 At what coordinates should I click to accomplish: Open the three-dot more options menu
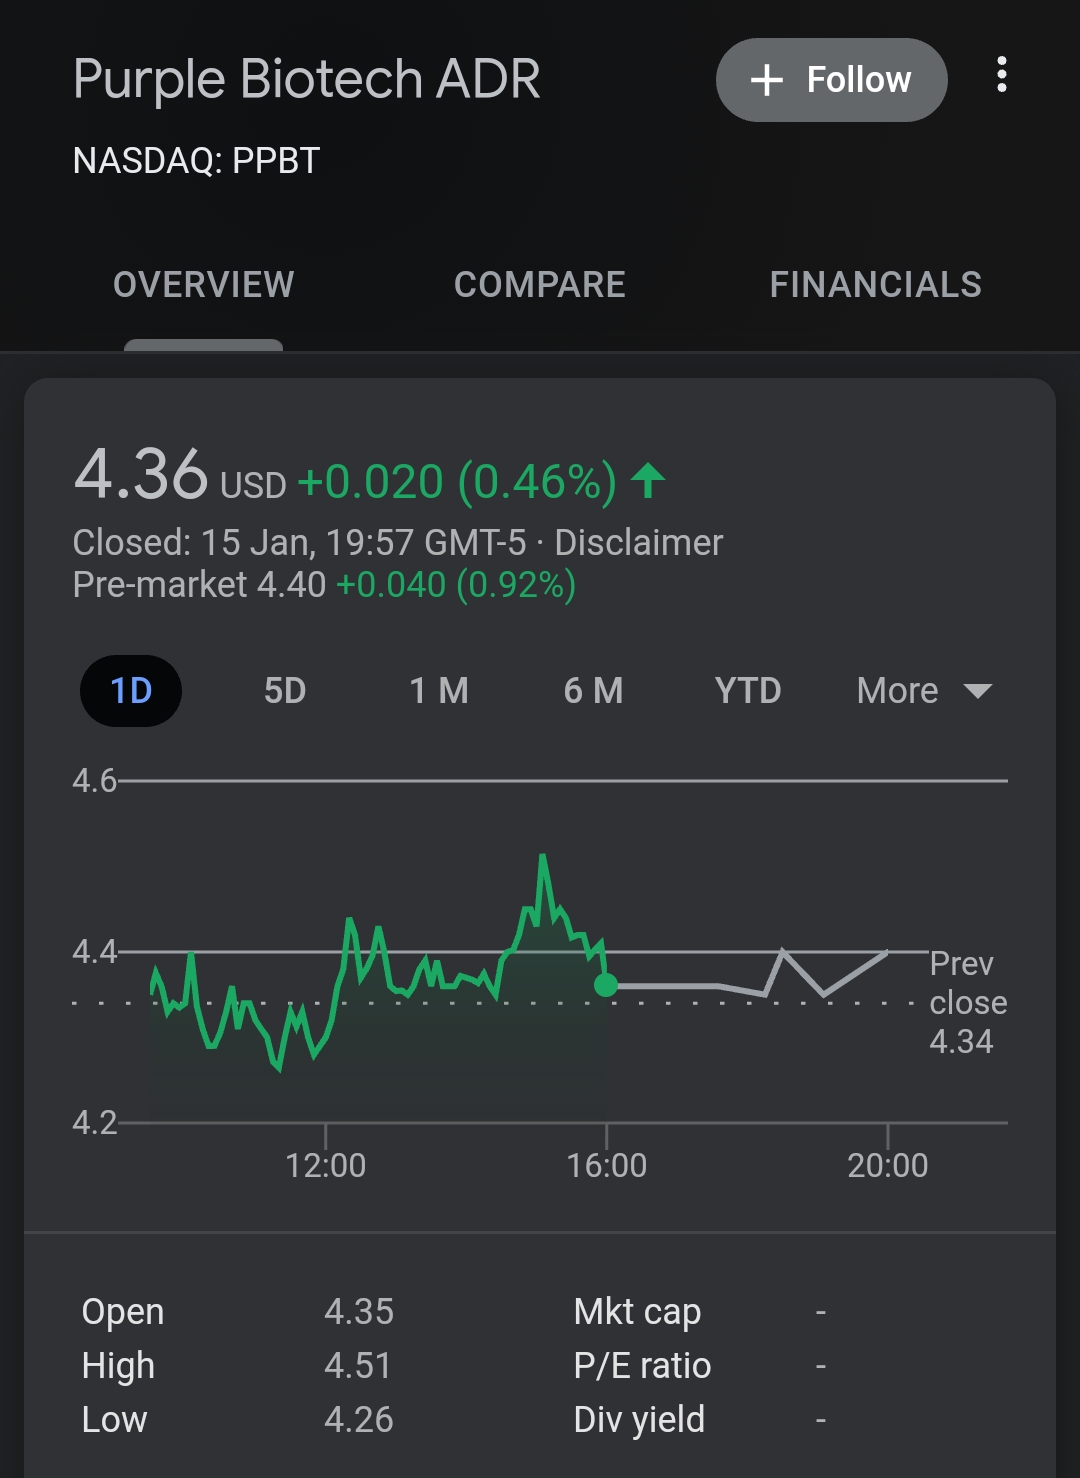point(1001,75)
